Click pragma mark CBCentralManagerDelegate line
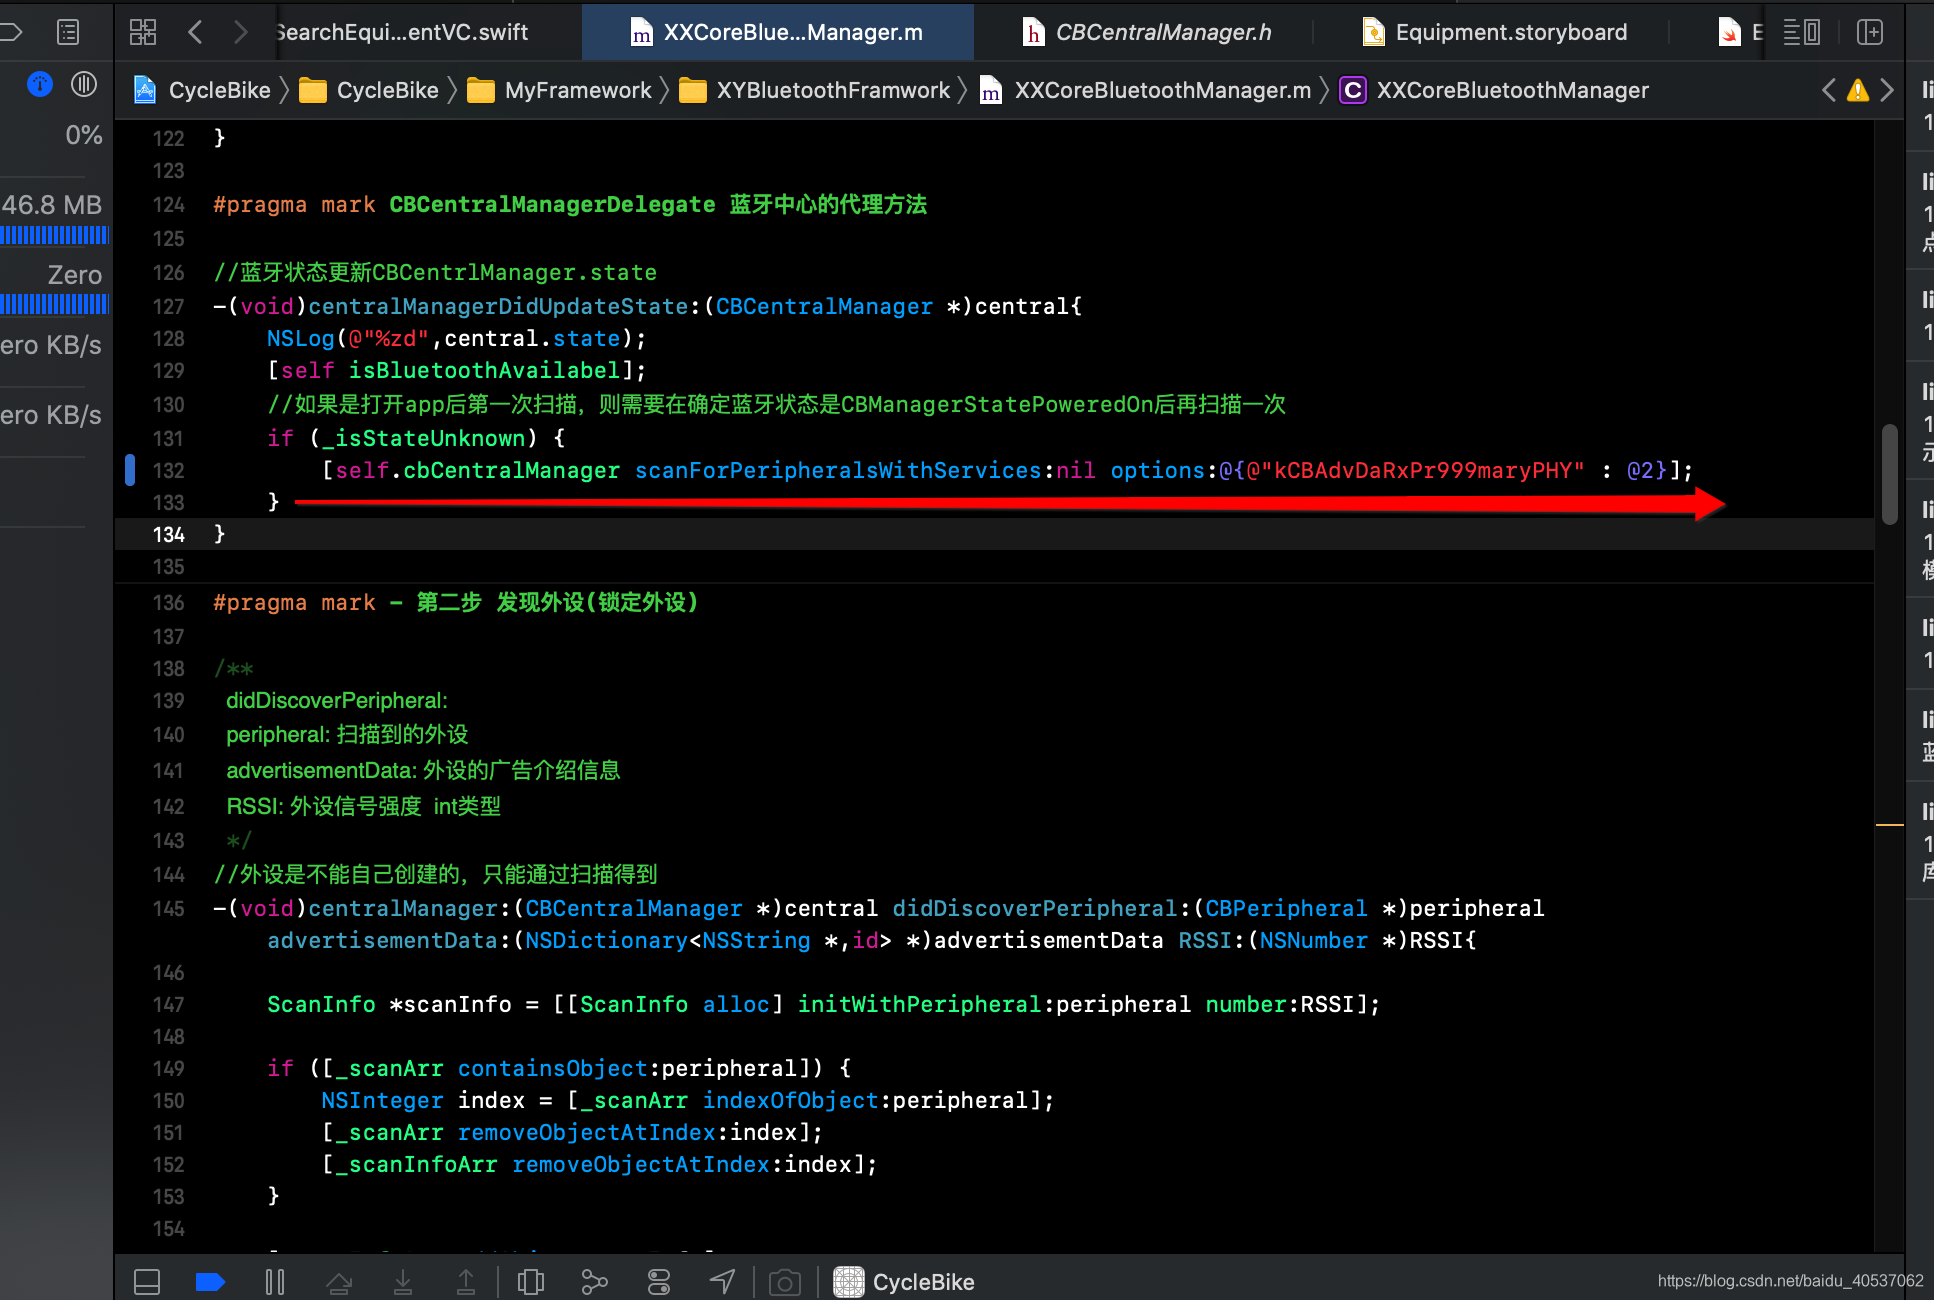 click(x=570, y=204)
